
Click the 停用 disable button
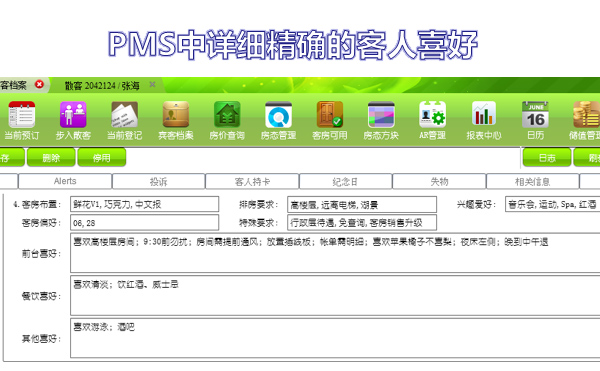(x=101, y=158)
